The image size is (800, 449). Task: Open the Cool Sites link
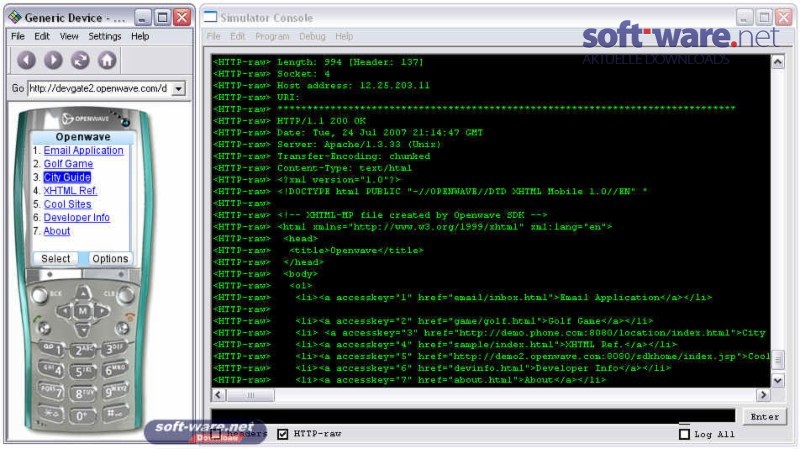(67, 204)
